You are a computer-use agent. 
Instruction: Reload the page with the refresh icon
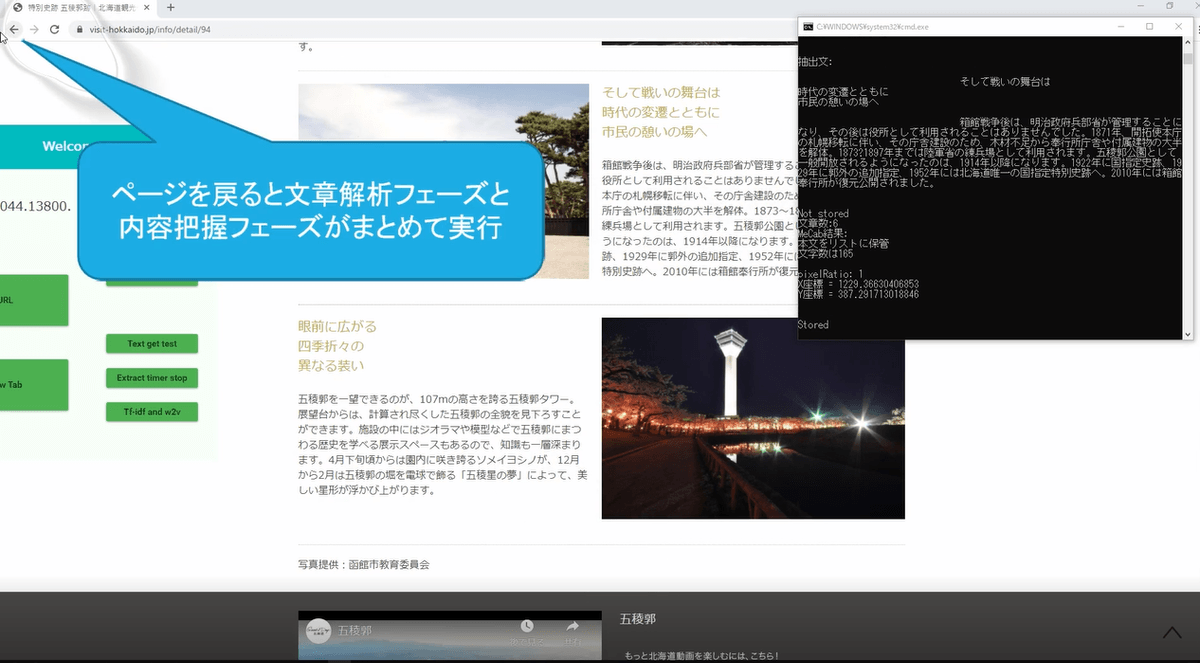[x=54, y=30]
